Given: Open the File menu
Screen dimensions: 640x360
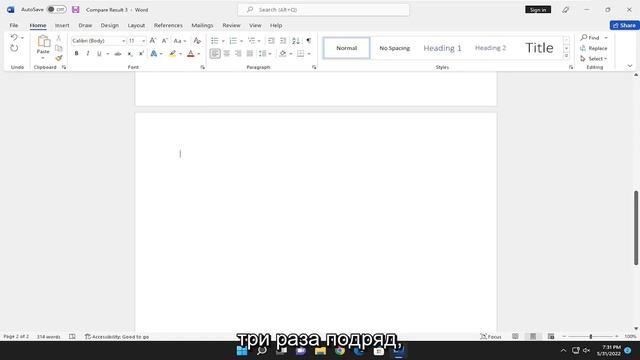Looking at the screenshot, I should tap(14, 25).
